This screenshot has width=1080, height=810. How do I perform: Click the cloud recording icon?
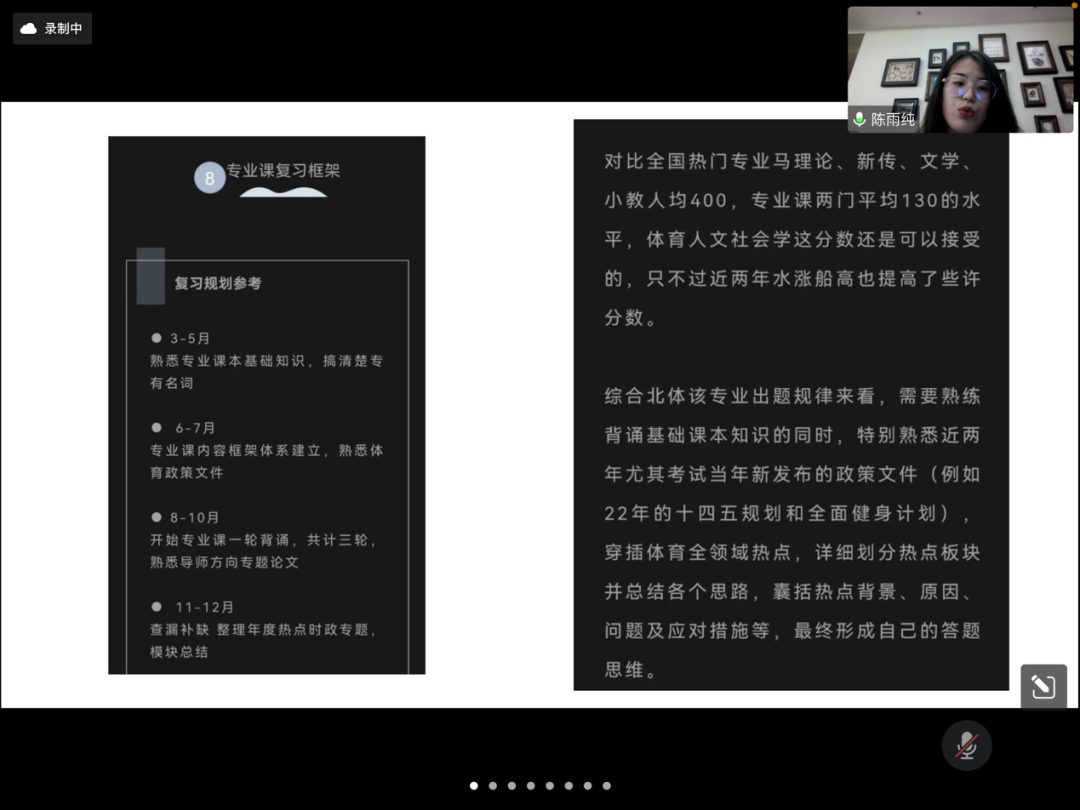pos(29,29)
